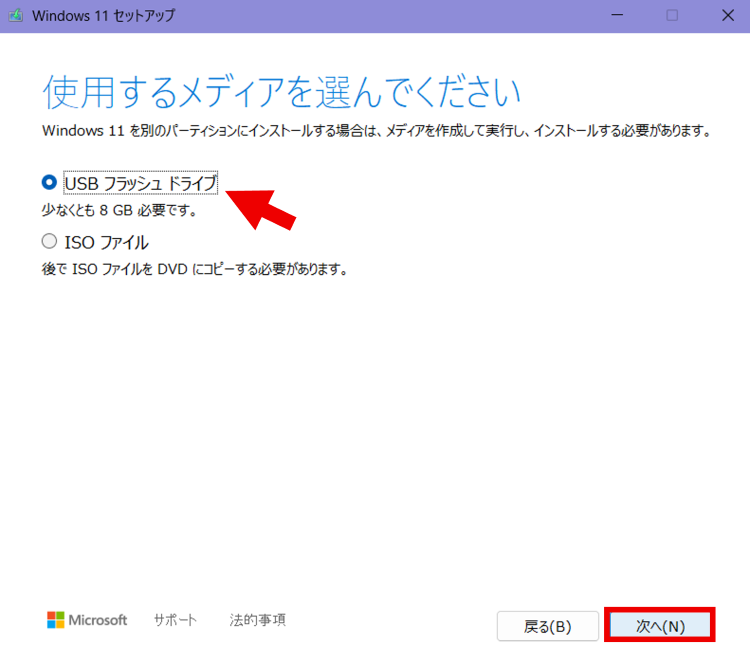This screenshot has height=665, width=750.
Task: Click the ISO ファイルを DVD にコピー description text
Action: 194,269
